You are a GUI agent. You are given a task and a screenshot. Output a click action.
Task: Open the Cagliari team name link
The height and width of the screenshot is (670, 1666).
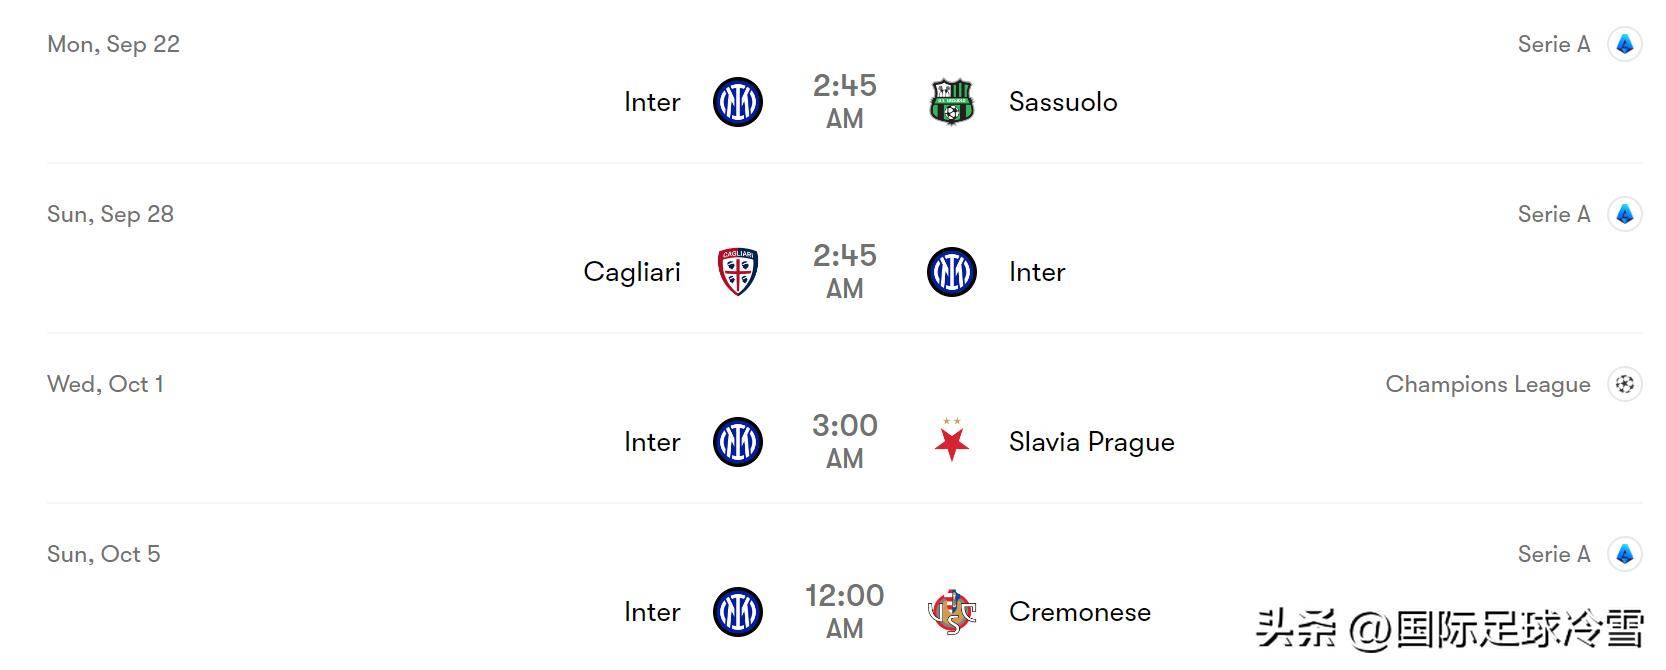[x=632, y=272]
